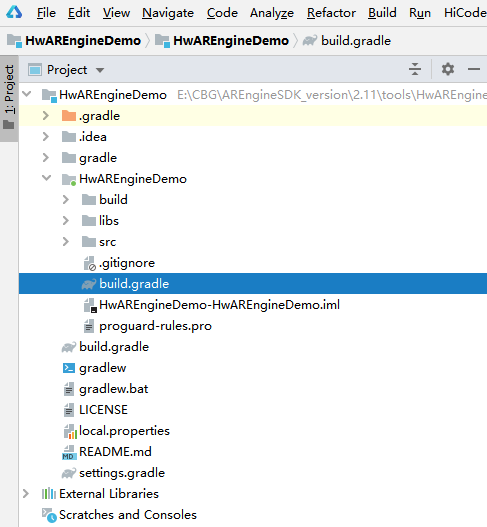Open the Refactor menu
This screenshot has width=487, height=527.
331,13
